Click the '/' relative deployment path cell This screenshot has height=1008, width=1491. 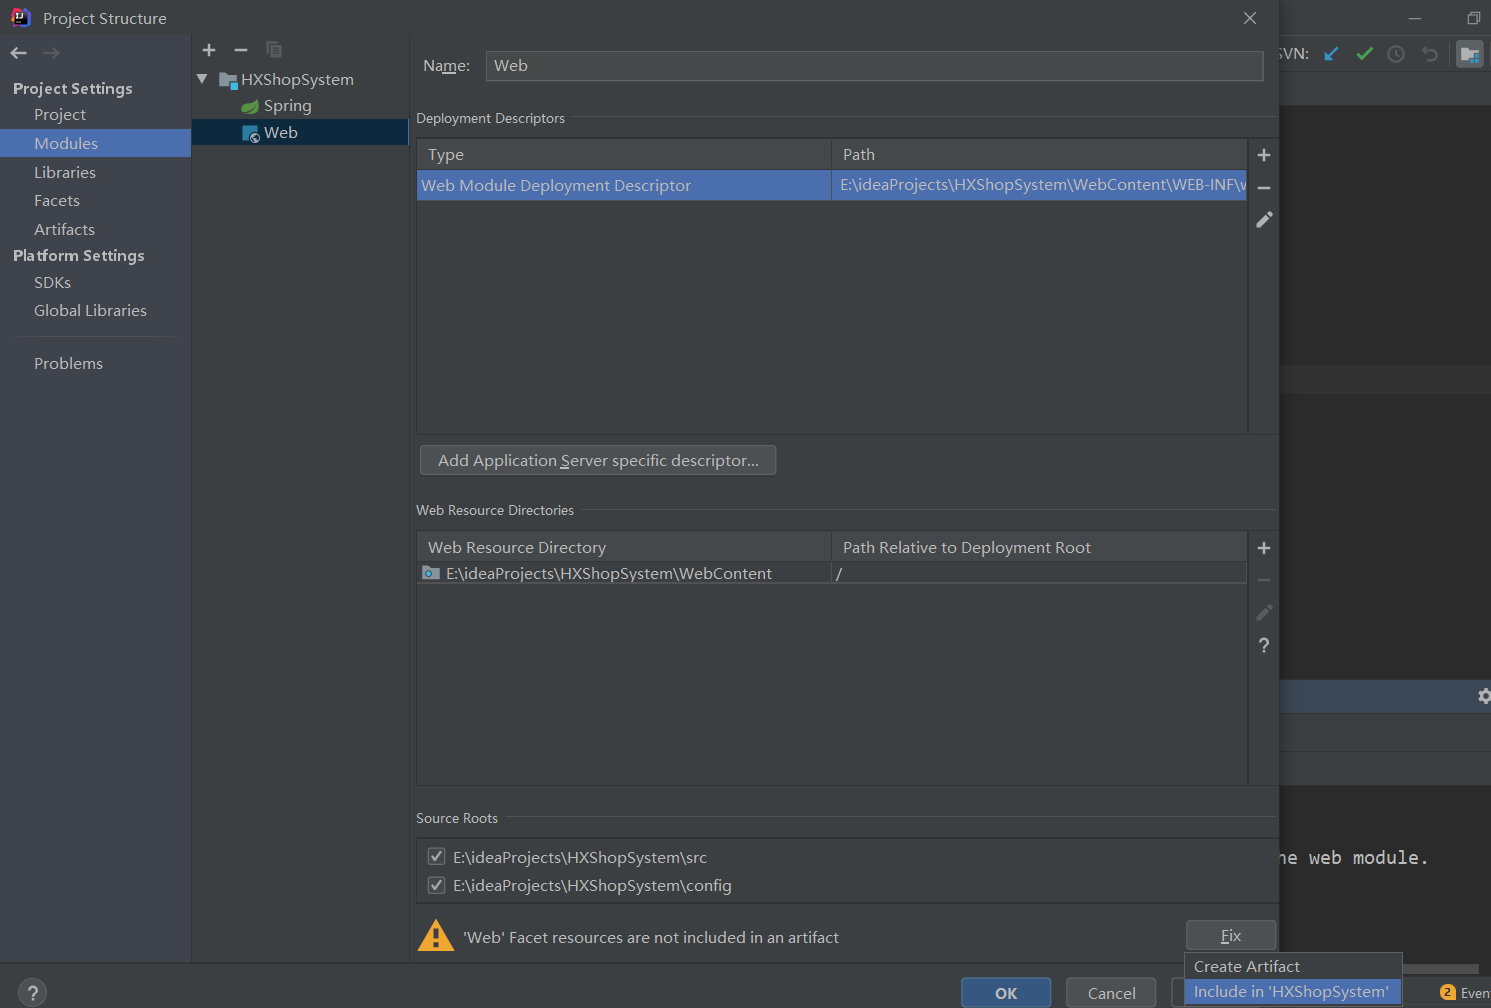pos(1039,573)
